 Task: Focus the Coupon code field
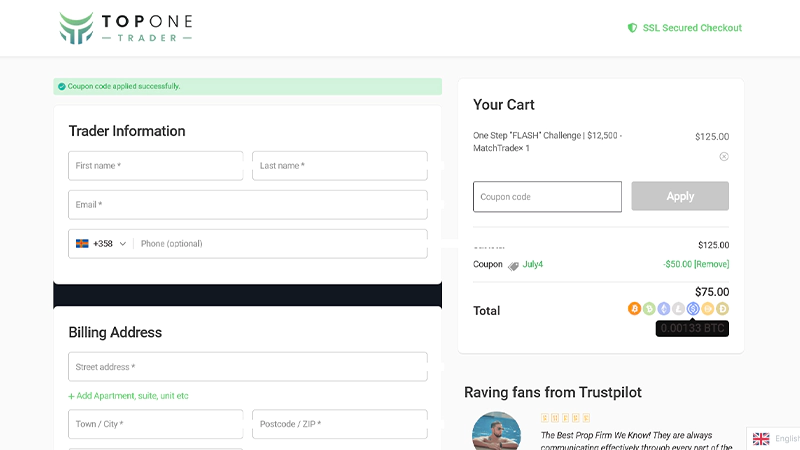coord(547,197)
